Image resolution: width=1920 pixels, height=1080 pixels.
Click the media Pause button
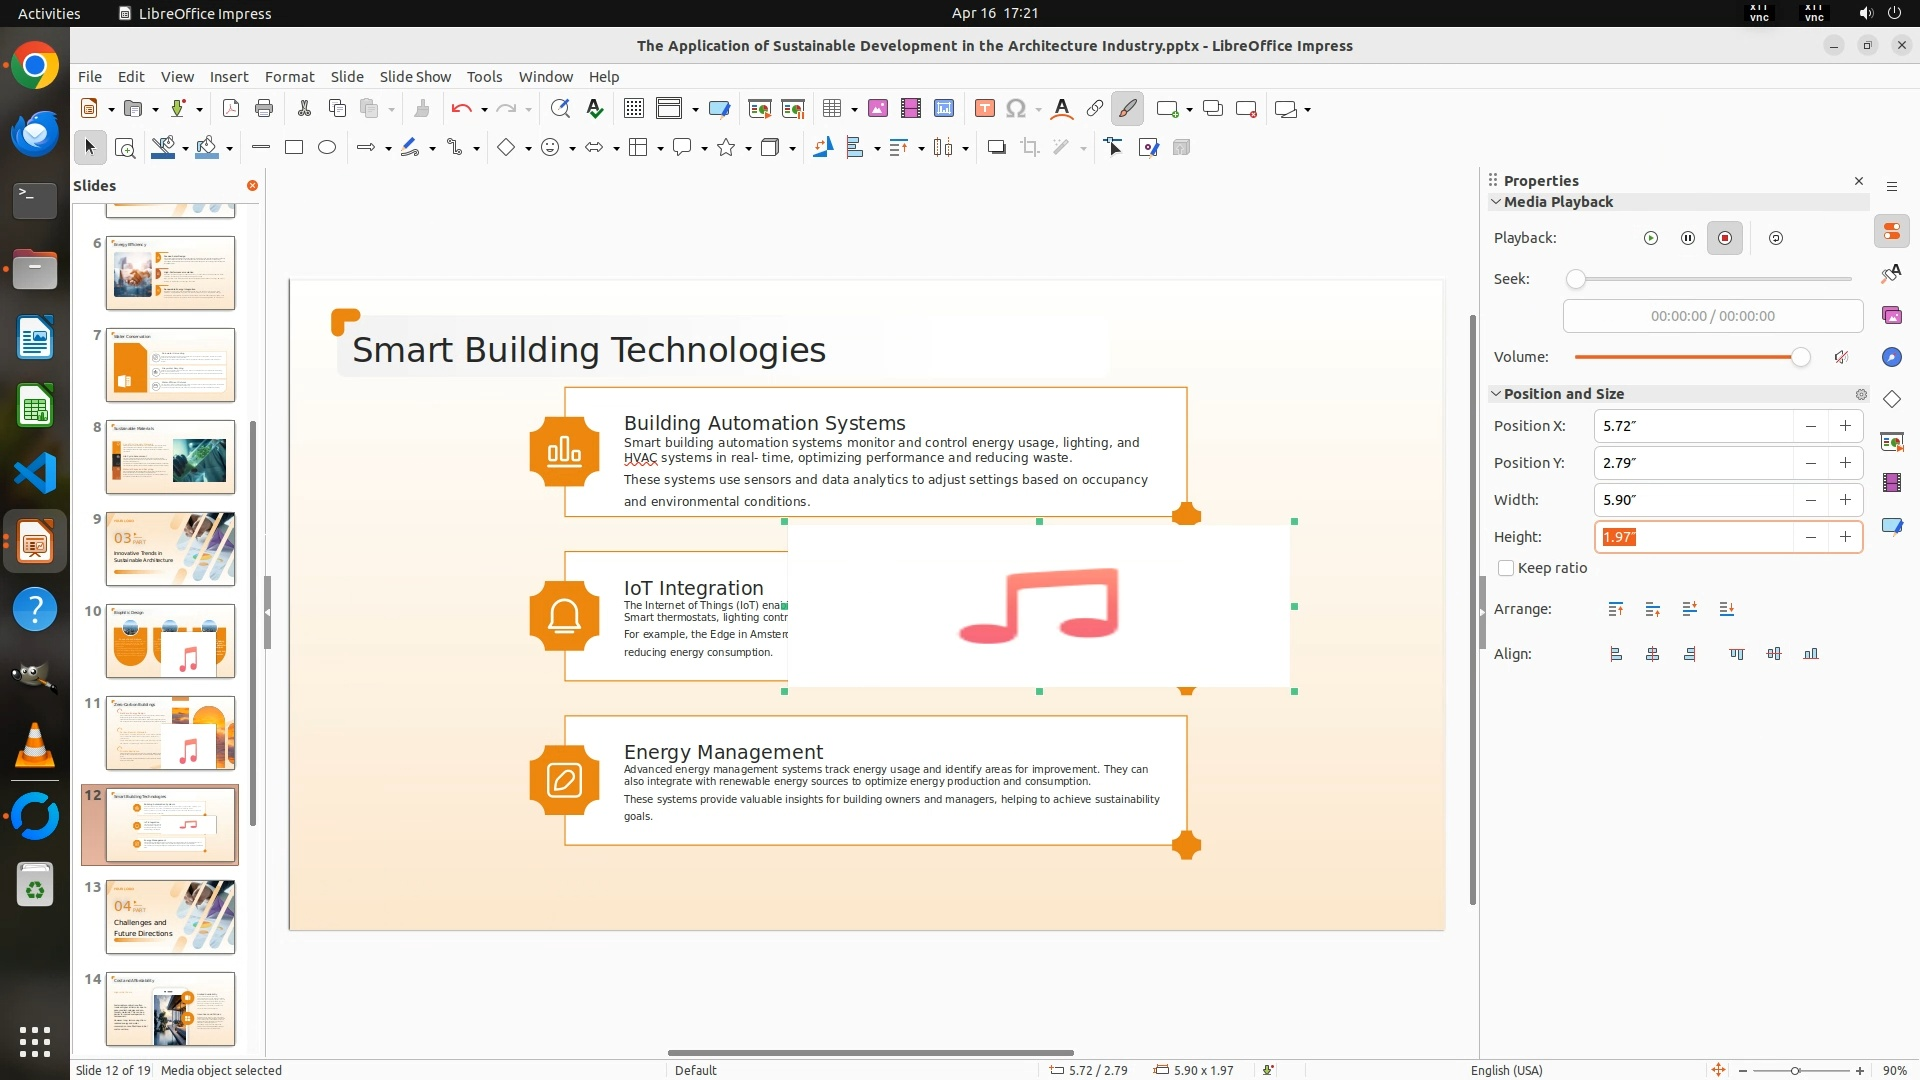click(x=1687, y=238)
